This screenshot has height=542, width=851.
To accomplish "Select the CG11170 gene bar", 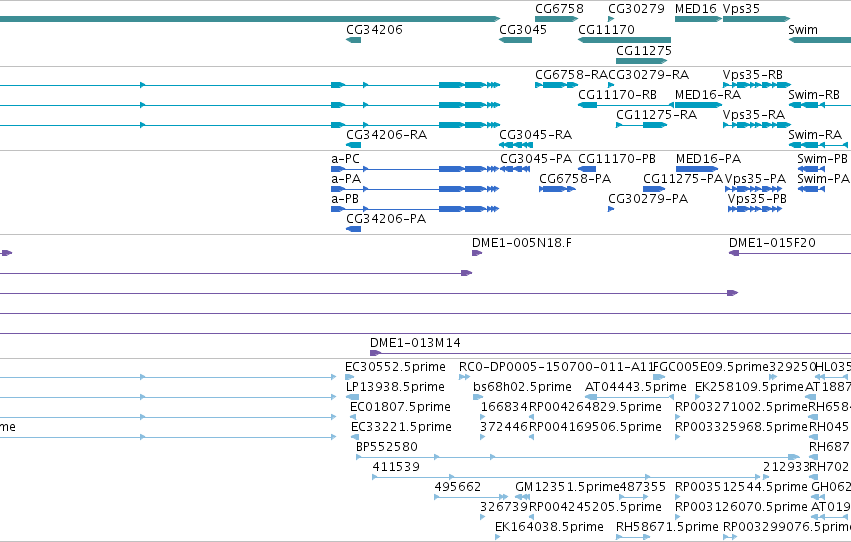I will (624, 40).
